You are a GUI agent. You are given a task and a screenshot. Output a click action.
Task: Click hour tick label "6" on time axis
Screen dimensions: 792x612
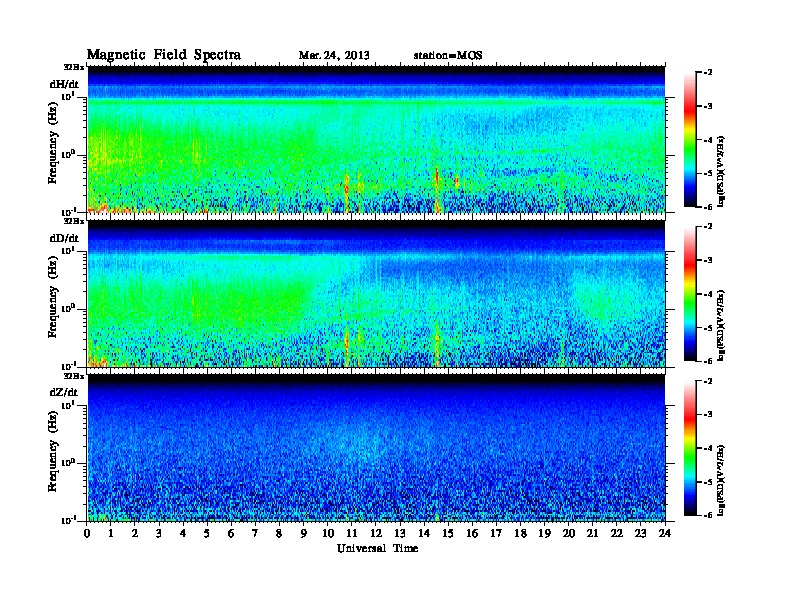(232, 533)
